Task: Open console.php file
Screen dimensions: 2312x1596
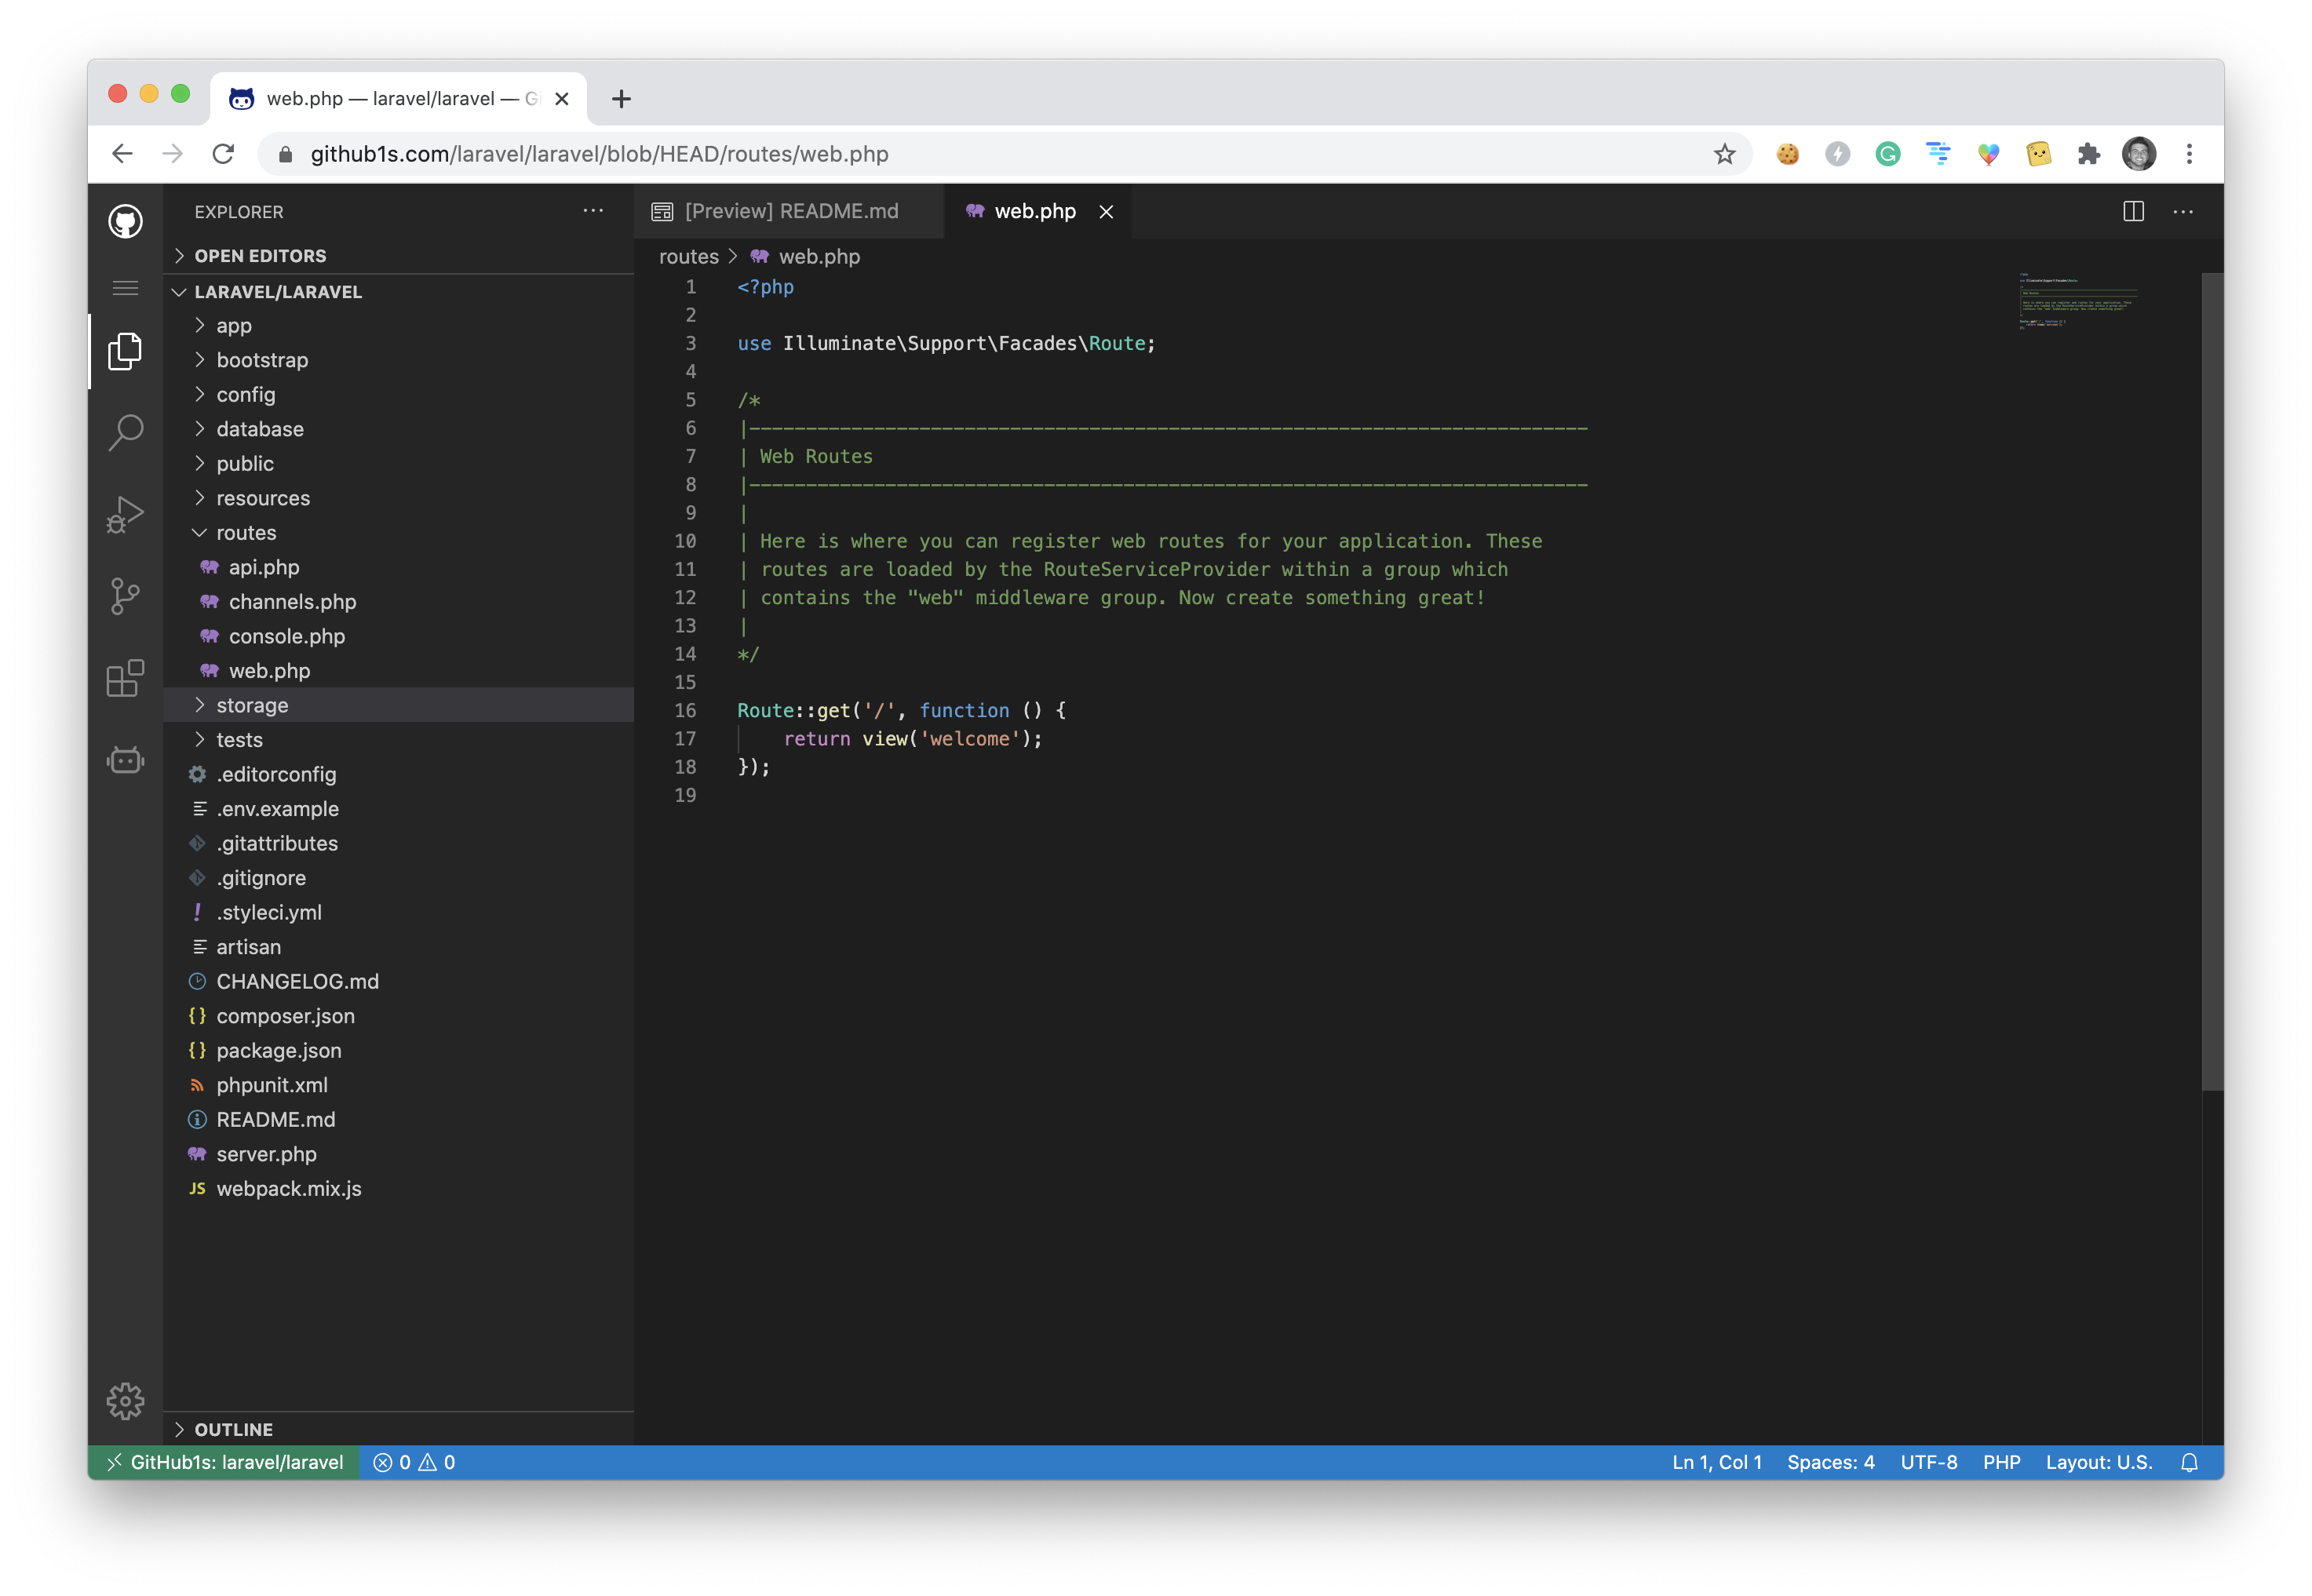Action: click(398, 636)
